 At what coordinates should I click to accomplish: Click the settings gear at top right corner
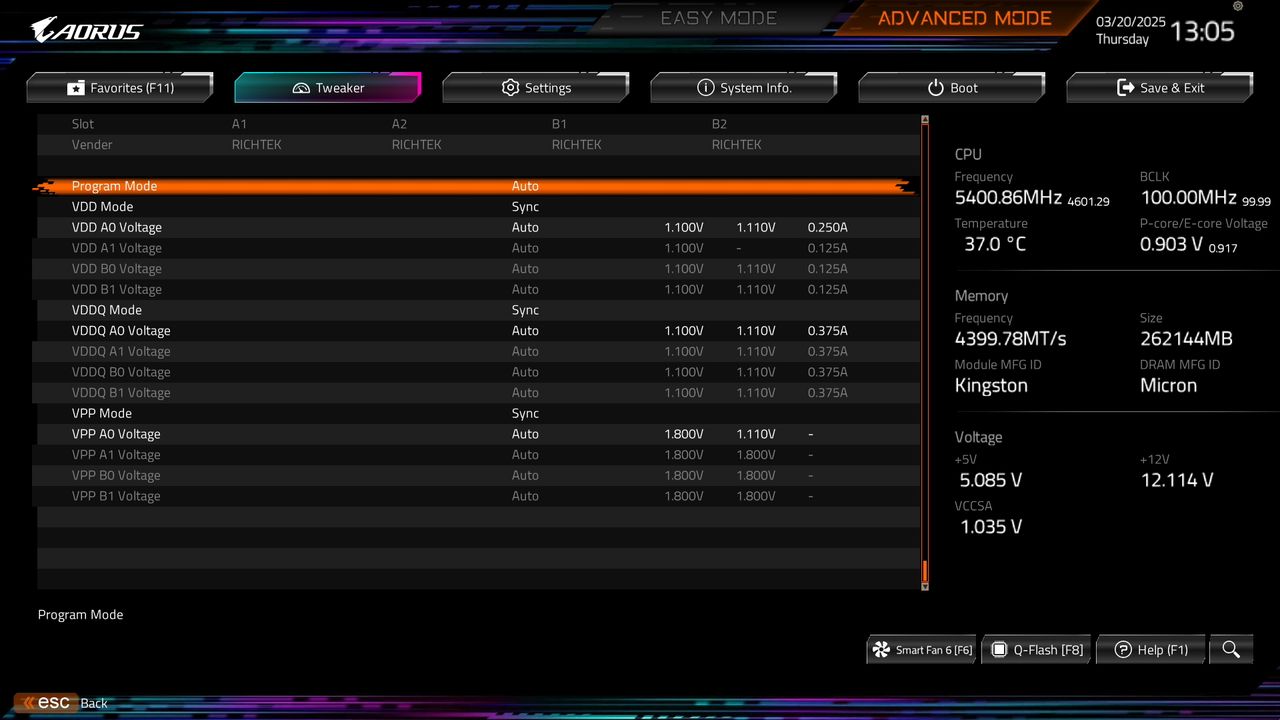click(x=1238, y=6)
